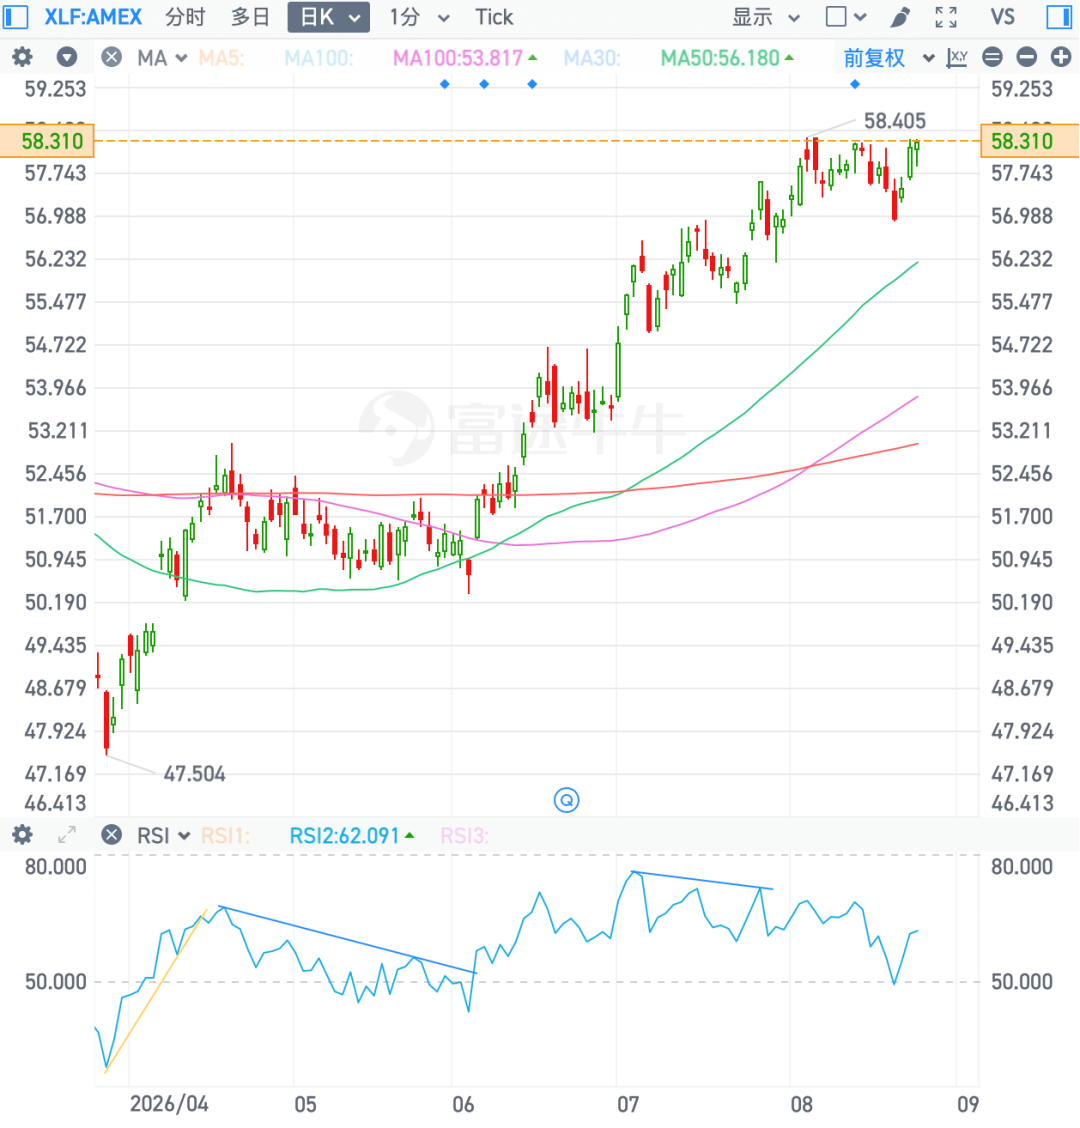Image resolution: width=1080 pixels, height=1128 pixels.
Task: Toggle the MA100:53.817 line
Action: pos(464,58)
